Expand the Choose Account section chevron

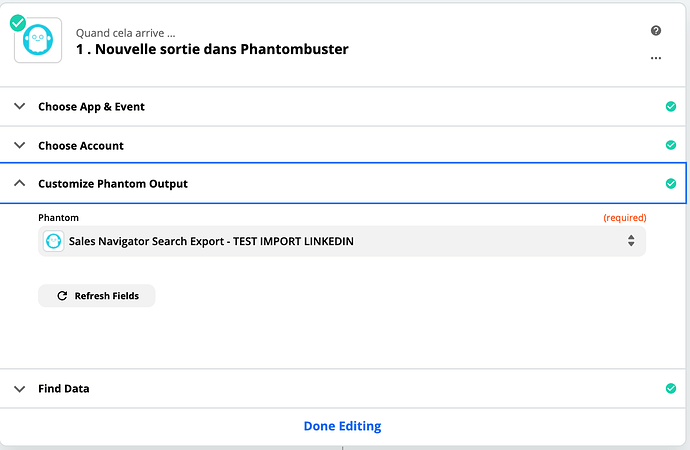19,145
